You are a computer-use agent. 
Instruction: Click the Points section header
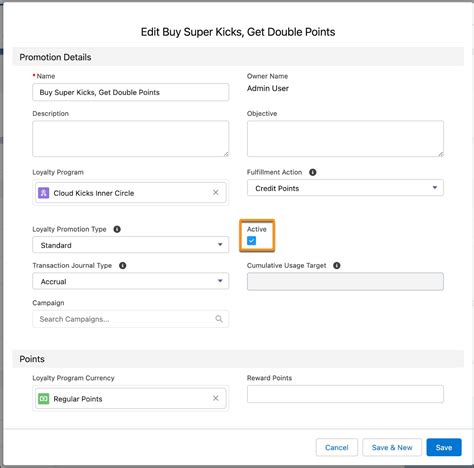tap(238, 359)
